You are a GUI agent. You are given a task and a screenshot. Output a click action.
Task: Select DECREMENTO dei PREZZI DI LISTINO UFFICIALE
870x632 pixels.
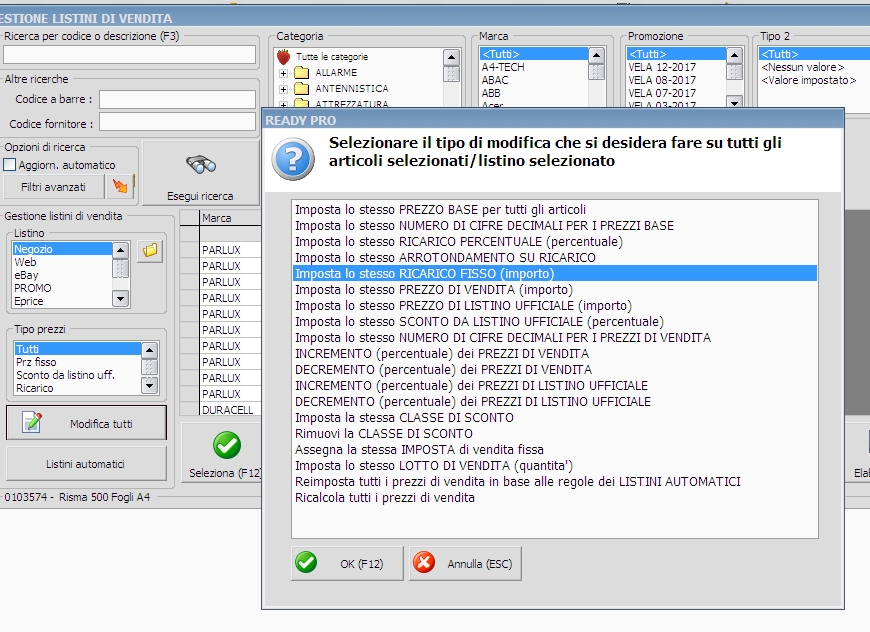pos(554,402)
